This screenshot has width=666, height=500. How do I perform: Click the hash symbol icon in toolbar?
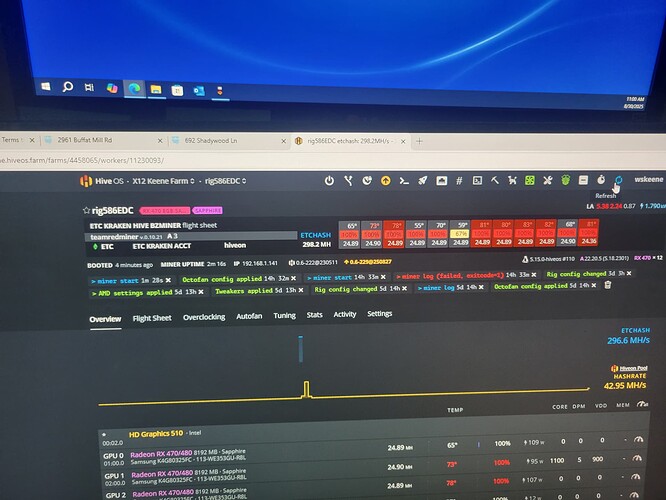click(x=459, y=181)
